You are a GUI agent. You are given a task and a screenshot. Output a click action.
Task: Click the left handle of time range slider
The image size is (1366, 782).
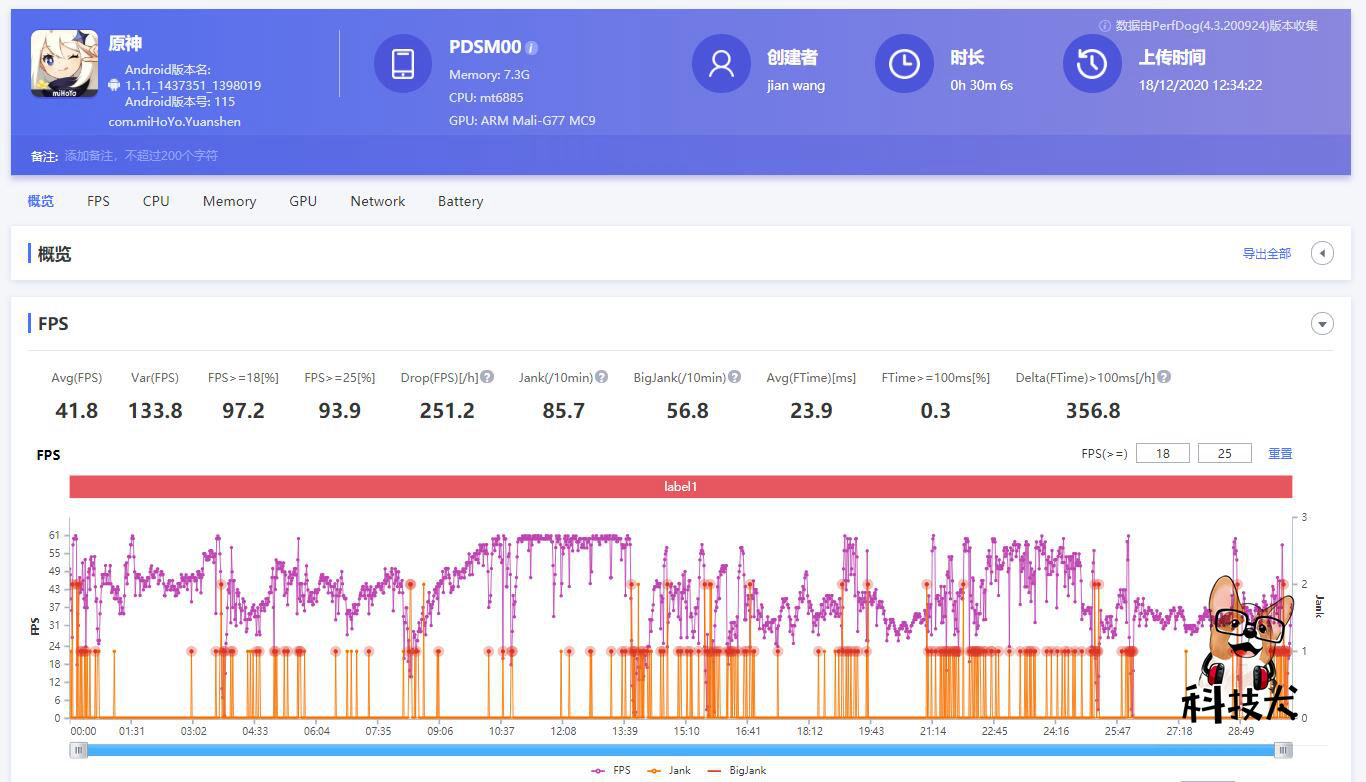[78, 750]
